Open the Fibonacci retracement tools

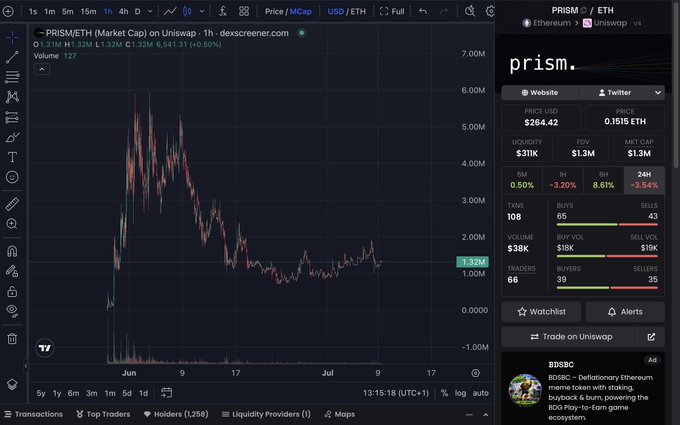(x=12, y=77)
